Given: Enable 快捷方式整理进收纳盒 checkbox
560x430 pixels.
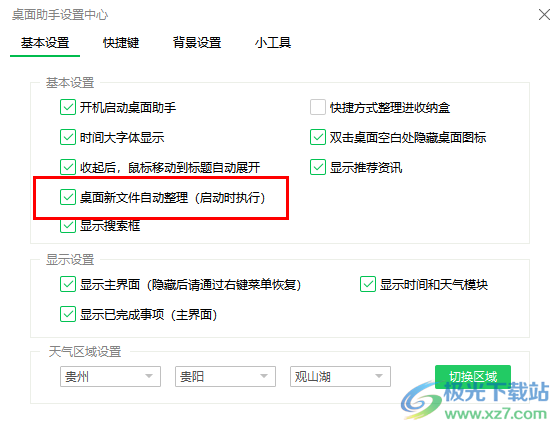Looking at the screenshot, I should pyautogui.click(x=318, y=107).
